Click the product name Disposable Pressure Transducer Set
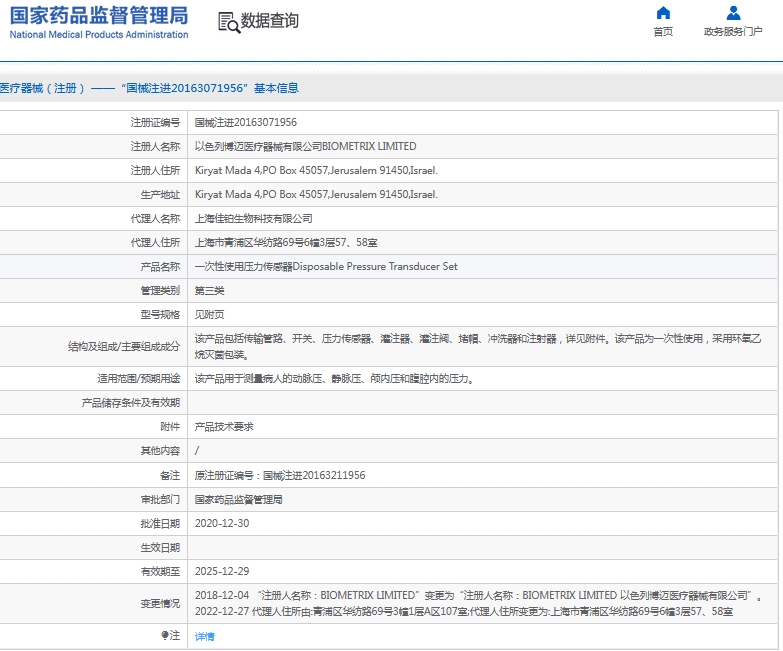This screenshot has width=783, height=651. (326, 267)
